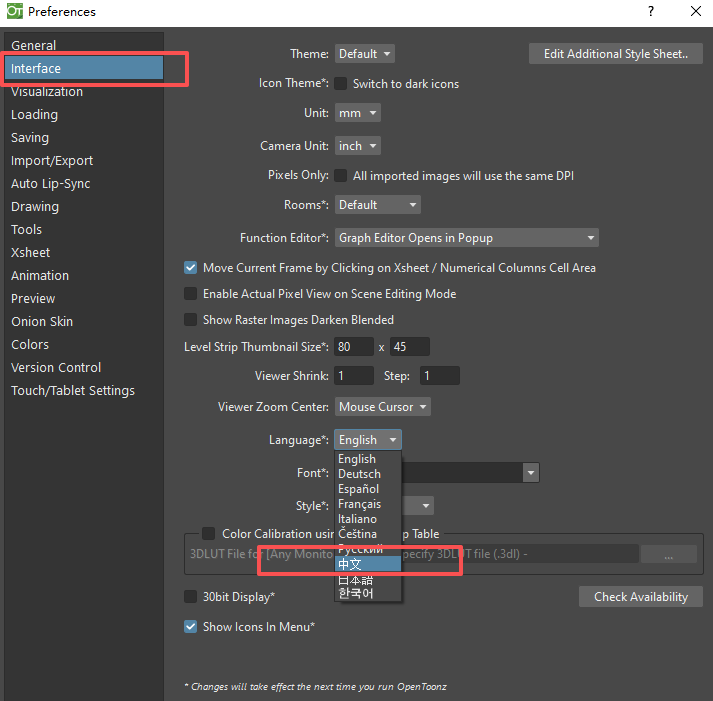Image resolution: width=713 pixels, height=701 pixels.
Task: Choose 中文 from language list
Action: [368, 564]
